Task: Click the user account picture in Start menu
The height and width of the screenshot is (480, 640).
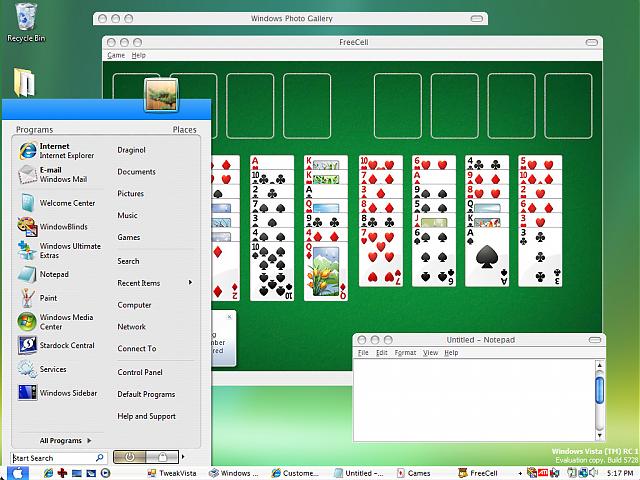Action: coord(161,95)
